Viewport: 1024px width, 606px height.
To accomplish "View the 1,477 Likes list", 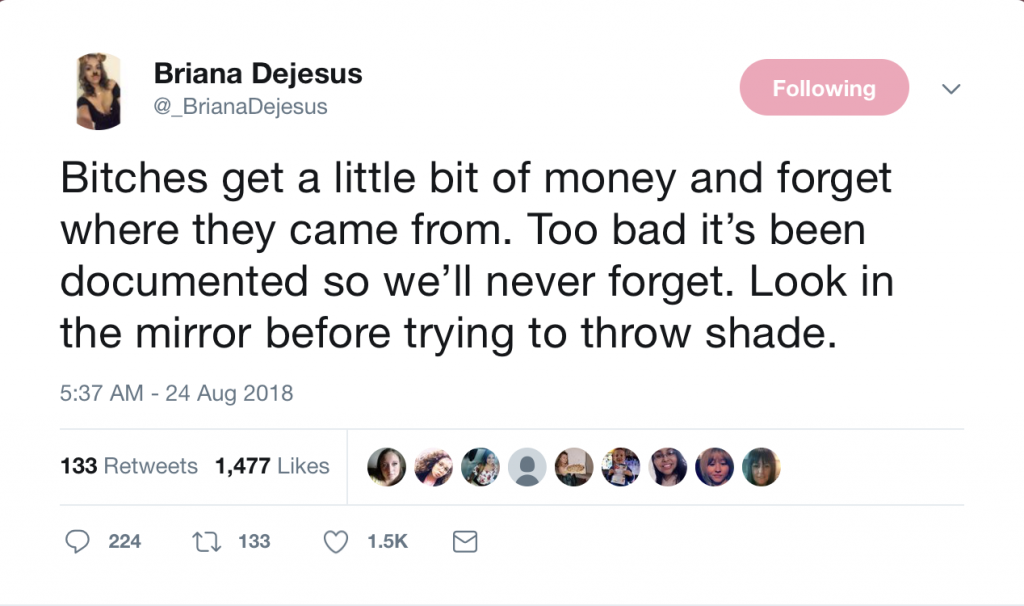I will (272, 466).
